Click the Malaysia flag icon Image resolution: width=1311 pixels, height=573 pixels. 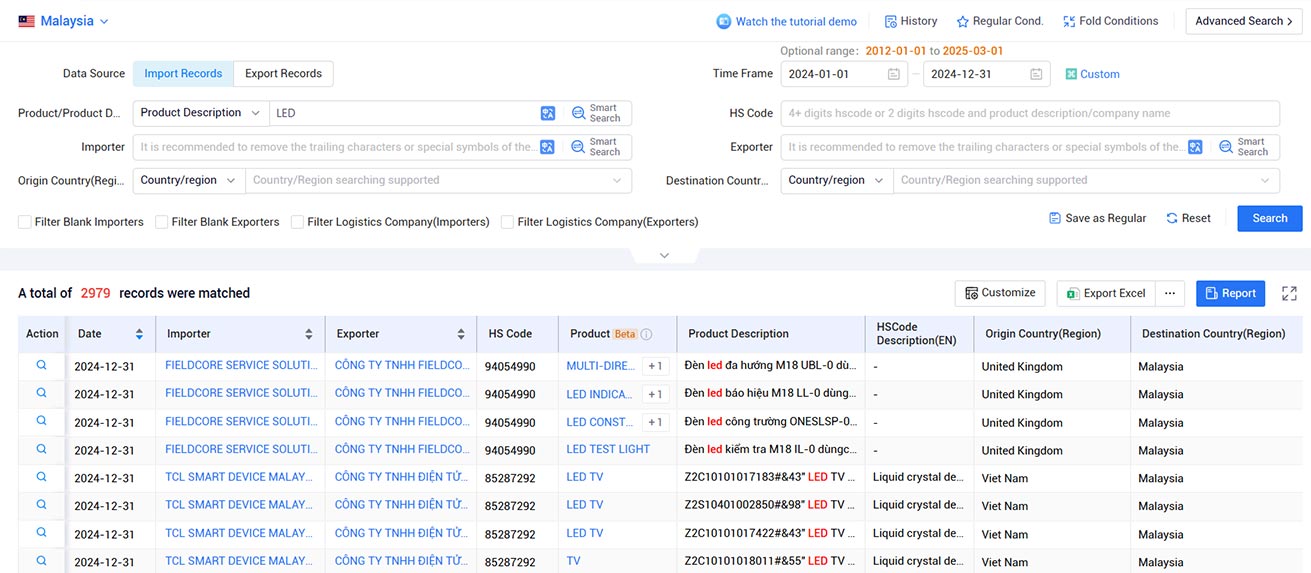coord(26,21)
